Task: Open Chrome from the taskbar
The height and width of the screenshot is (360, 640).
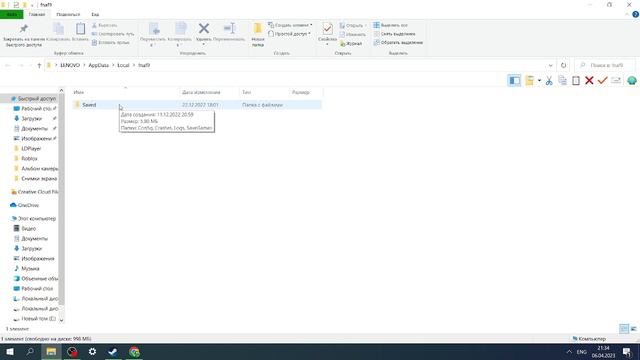Action: tap(134, 351)
